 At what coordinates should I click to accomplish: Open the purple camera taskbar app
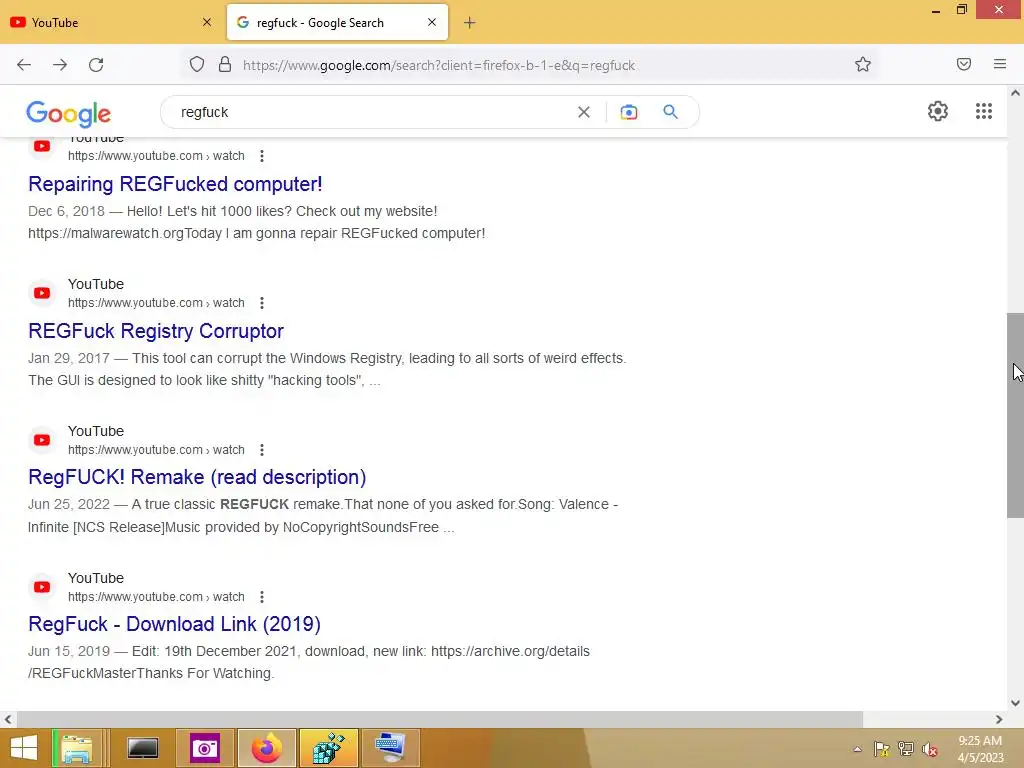point(204,748)
